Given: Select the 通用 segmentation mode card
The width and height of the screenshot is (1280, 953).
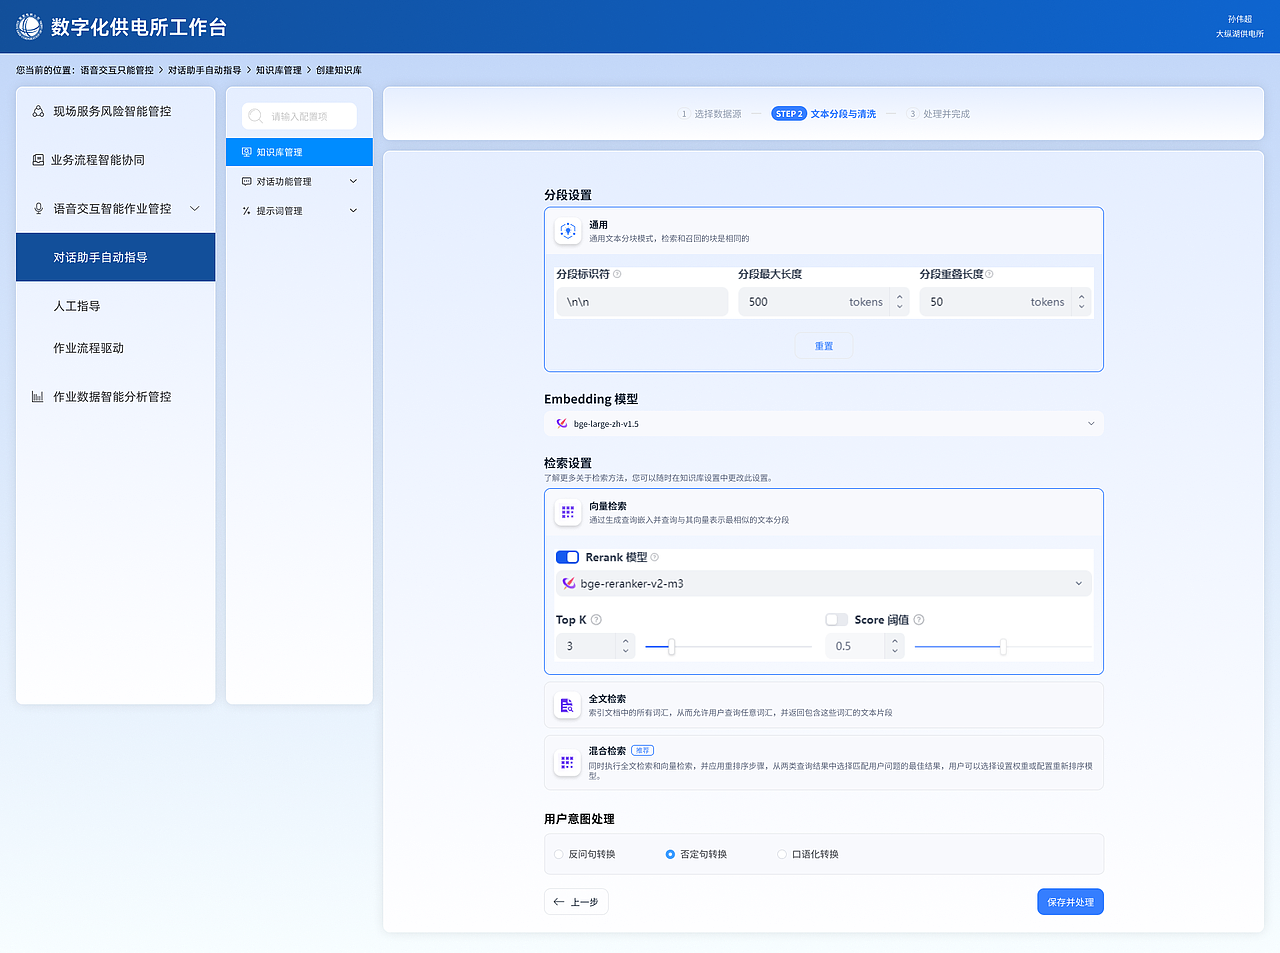Looking at the screenshot, I should pos(824,231).
